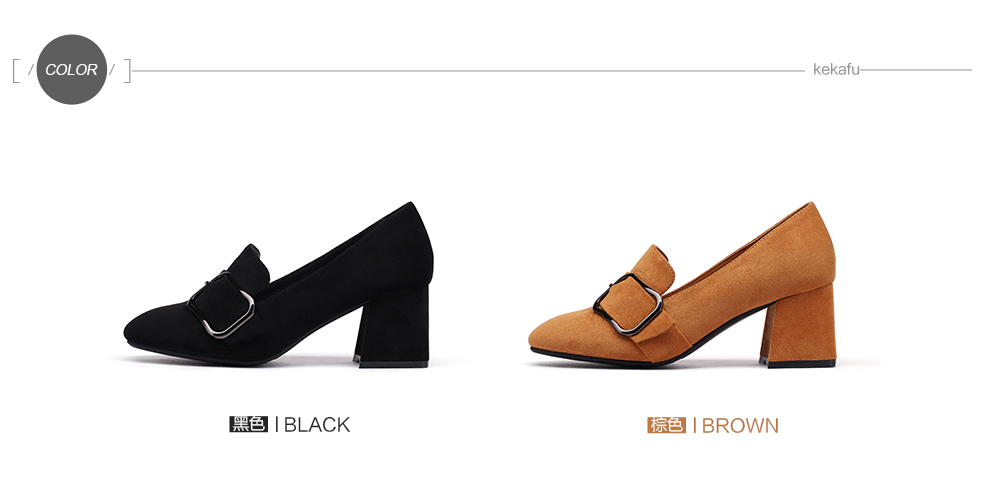990x484 pixels.
Task: Click the metal buckle on brown shoe
Action: (x=628, y=304)
